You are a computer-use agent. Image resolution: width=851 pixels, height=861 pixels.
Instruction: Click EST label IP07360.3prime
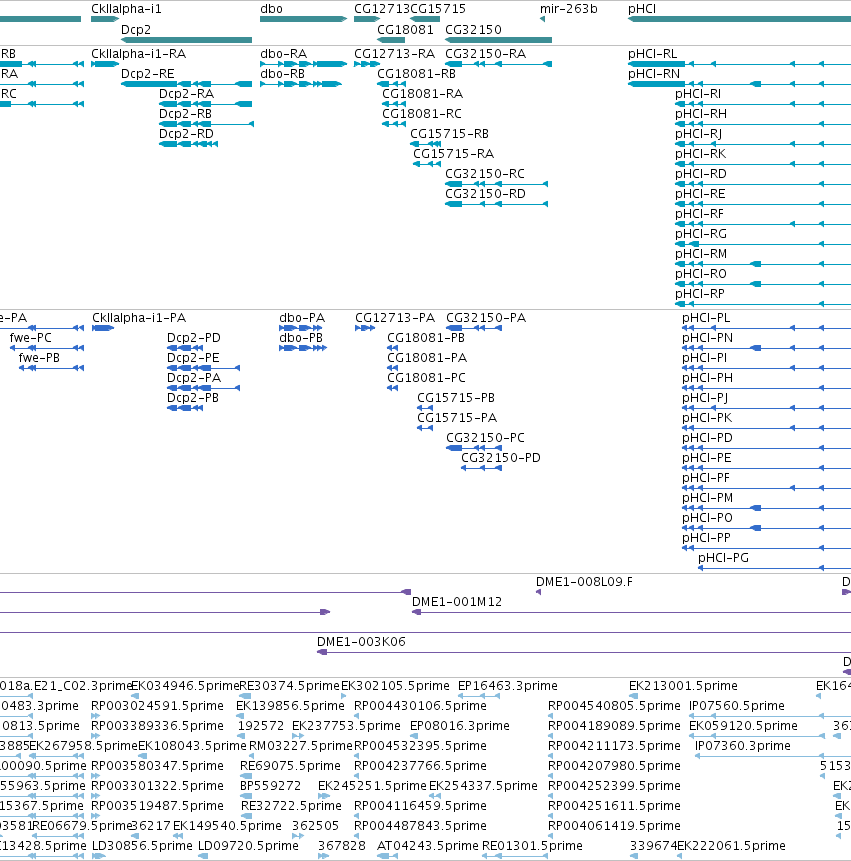click(x=743, y=746)
